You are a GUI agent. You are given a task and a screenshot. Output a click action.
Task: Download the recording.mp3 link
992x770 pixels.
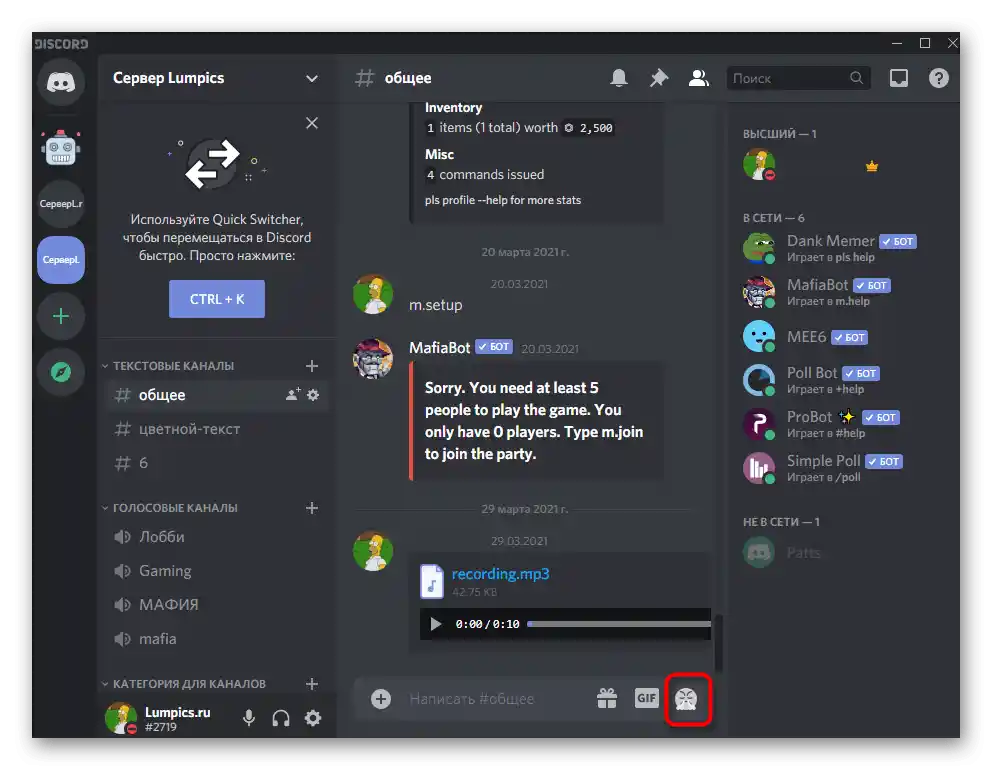(x=500, y=574)
